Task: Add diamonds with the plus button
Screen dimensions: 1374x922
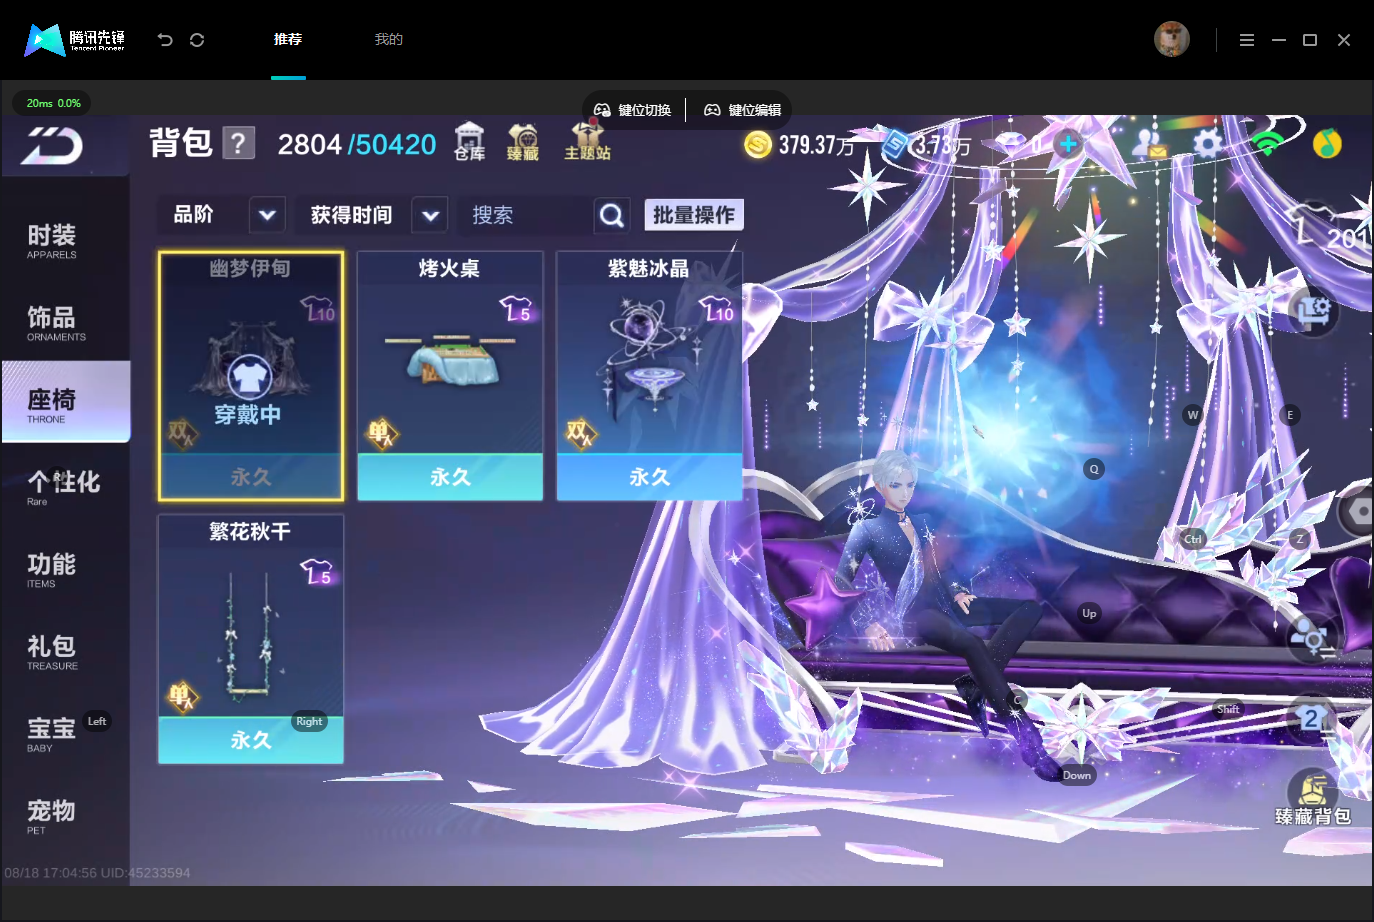Action: 1068,144
